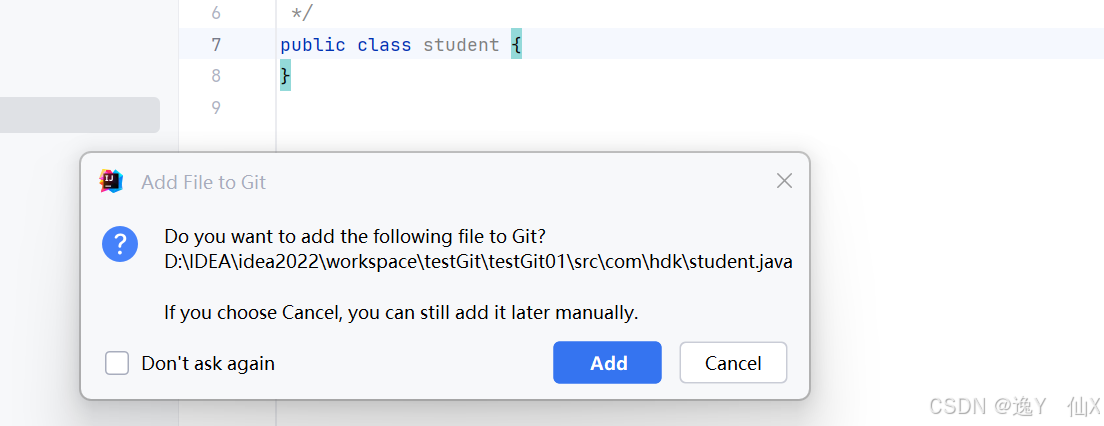Click line number 8 in the gutter
Image resolution: width=1104 pixels, height=426 pixels.
pyautogui.click(x=216, y=76)
